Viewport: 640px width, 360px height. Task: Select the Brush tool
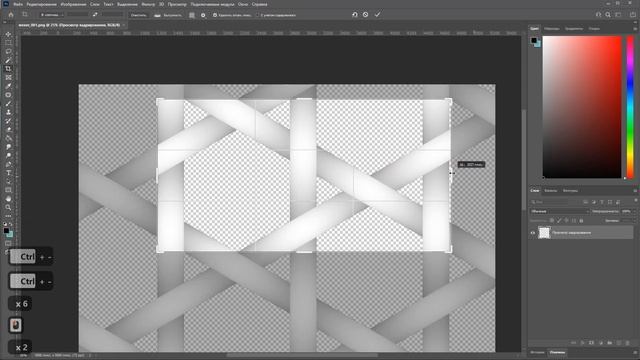tap(8, 103)
